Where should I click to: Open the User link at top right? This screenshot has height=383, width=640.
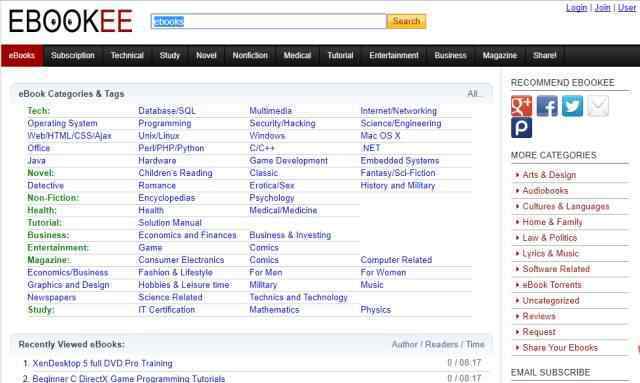click(x=627, y=7)
